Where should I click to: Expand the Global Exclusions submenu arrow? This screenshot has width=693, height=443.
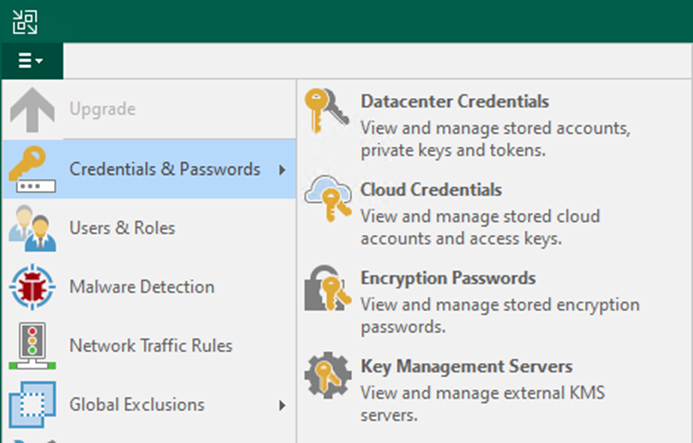282,405
